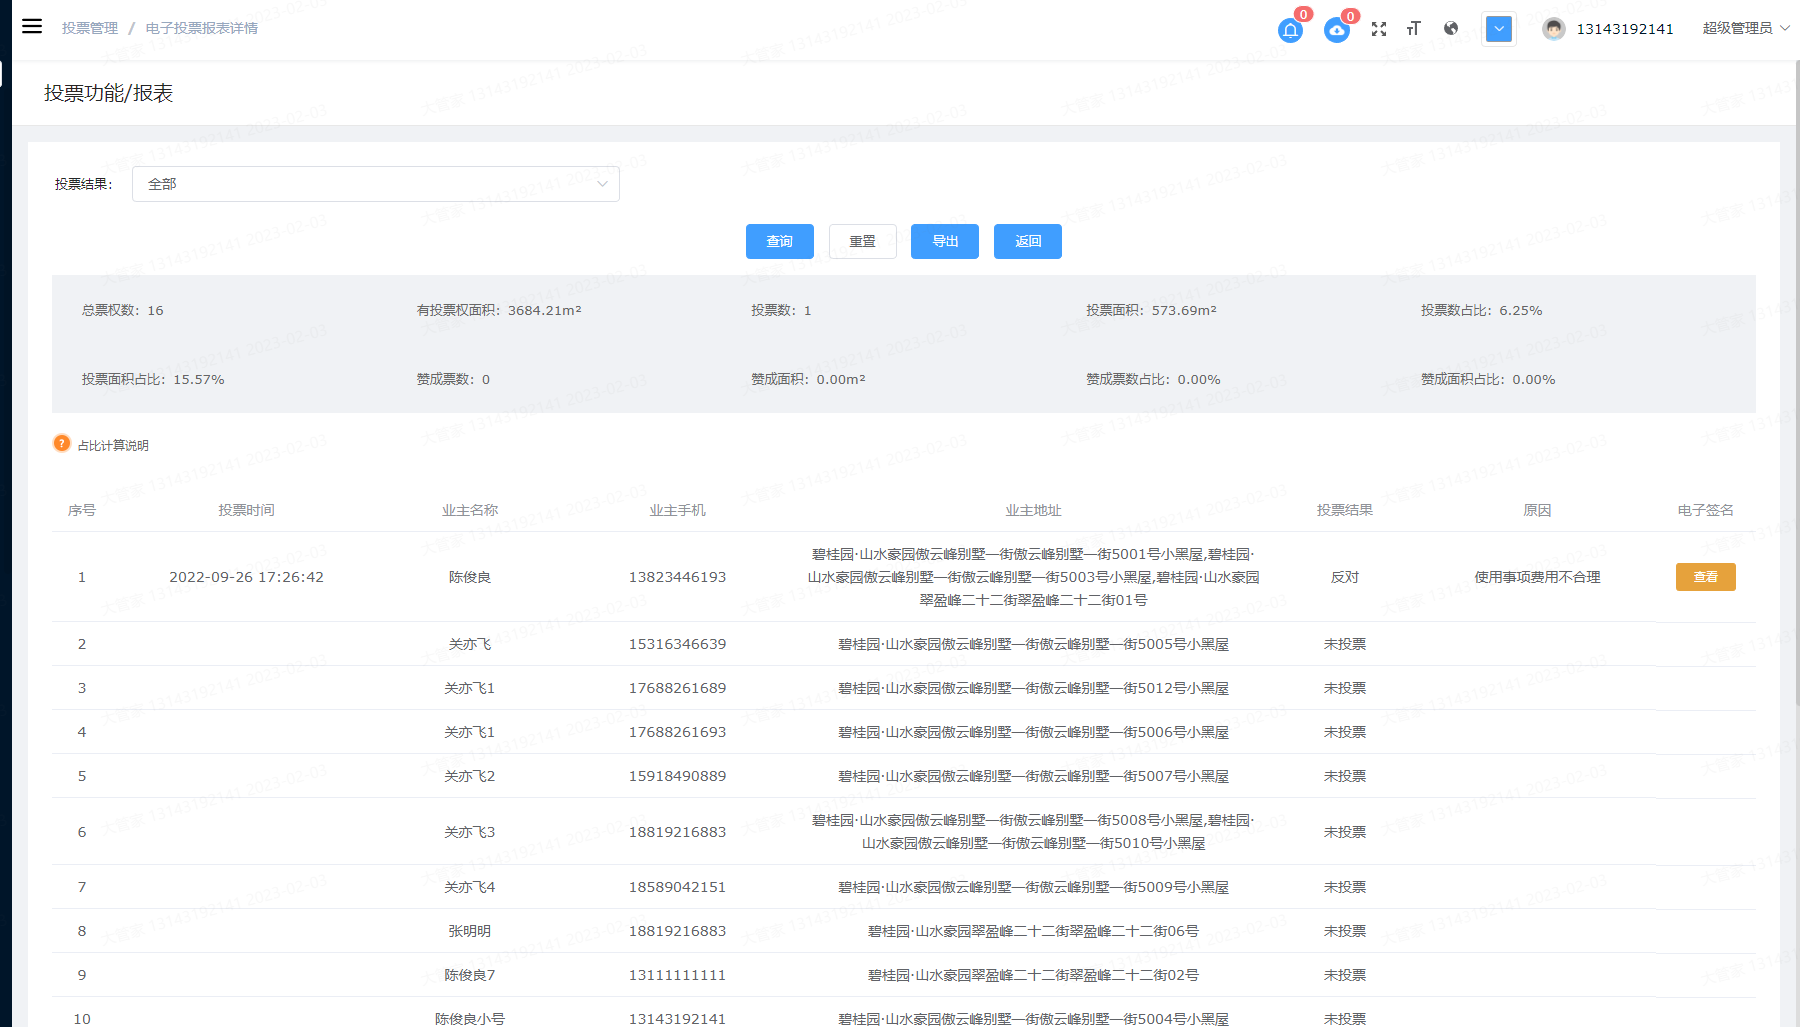The height and width of the screenshot is (1027, 1800).
Task: Select vote time 2022-09-26 17:26:42
Action: tap(246, 577)
